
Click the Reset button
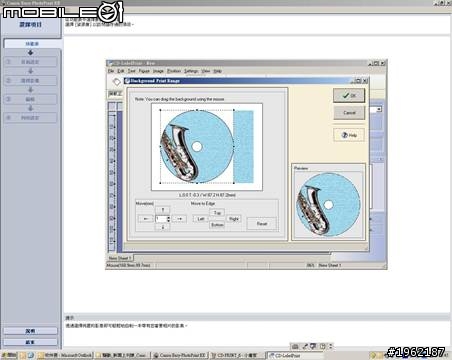point(262,224)
